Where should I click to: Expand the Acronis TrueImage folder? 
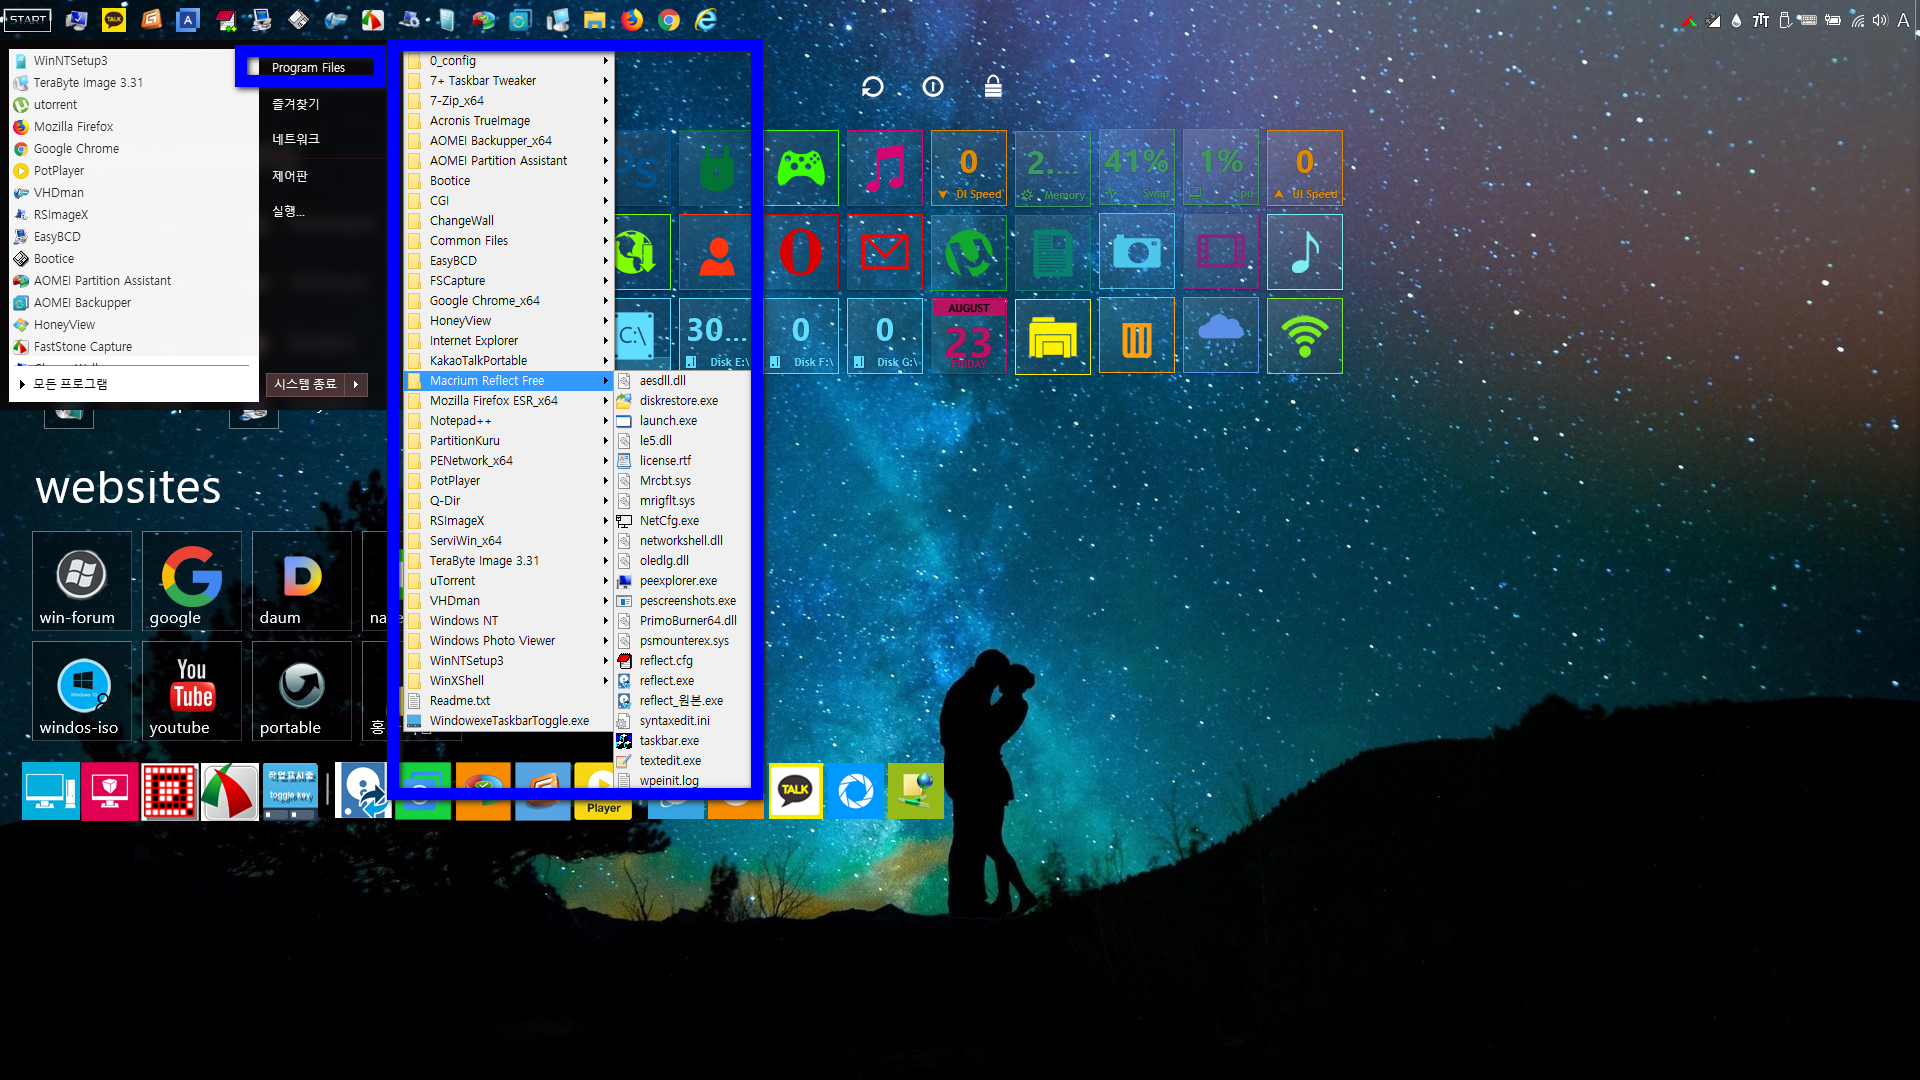click(508, 121)
